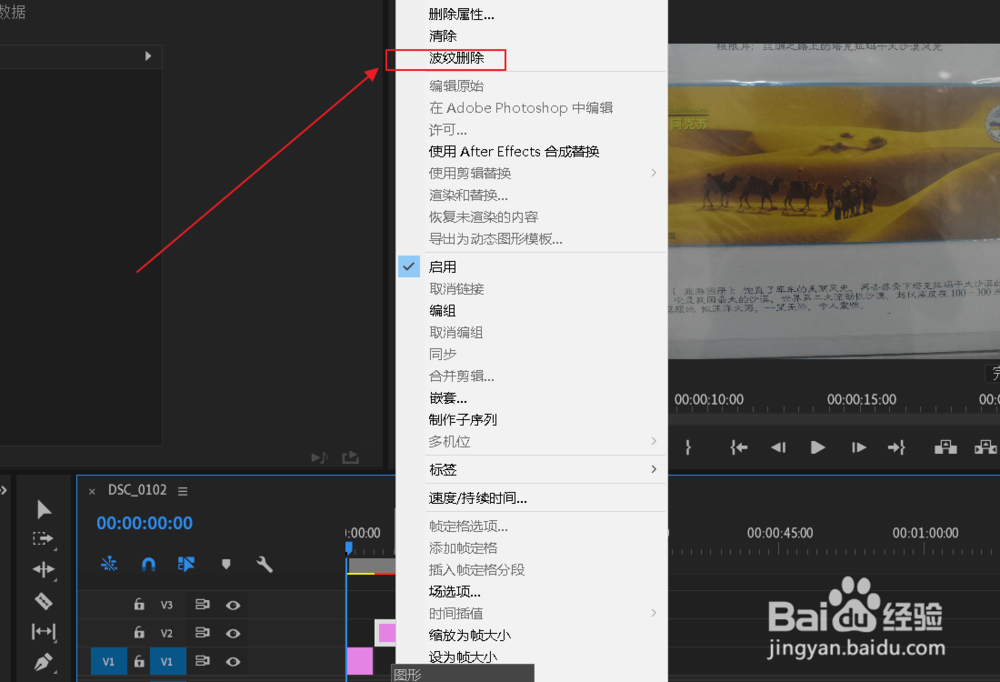1000x682 pixels.
Task: Toggle the eye visibility on track V3
Action: tap(234, 604)
